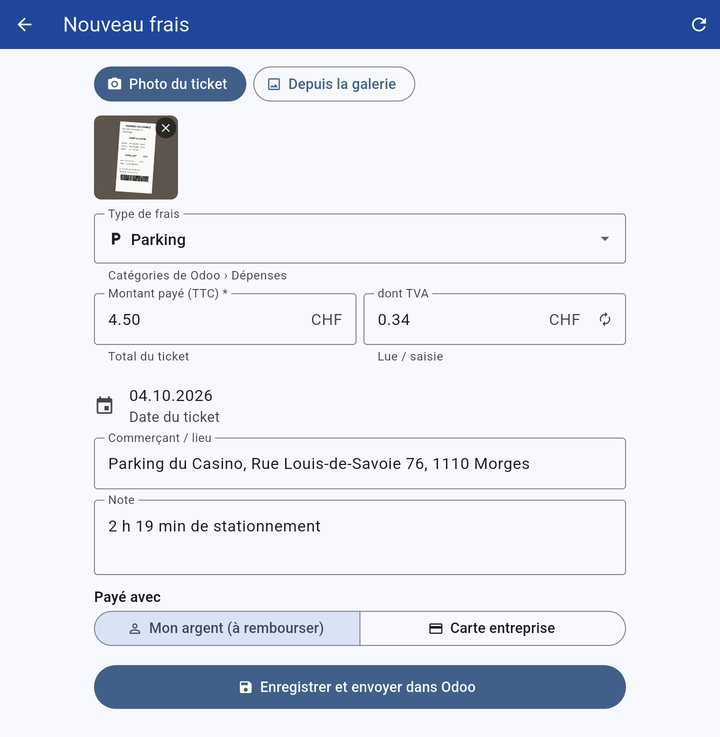Click the person icon in Mon argent
The image size is (720, 737).
pyautogui.click(x=135, y=628)
